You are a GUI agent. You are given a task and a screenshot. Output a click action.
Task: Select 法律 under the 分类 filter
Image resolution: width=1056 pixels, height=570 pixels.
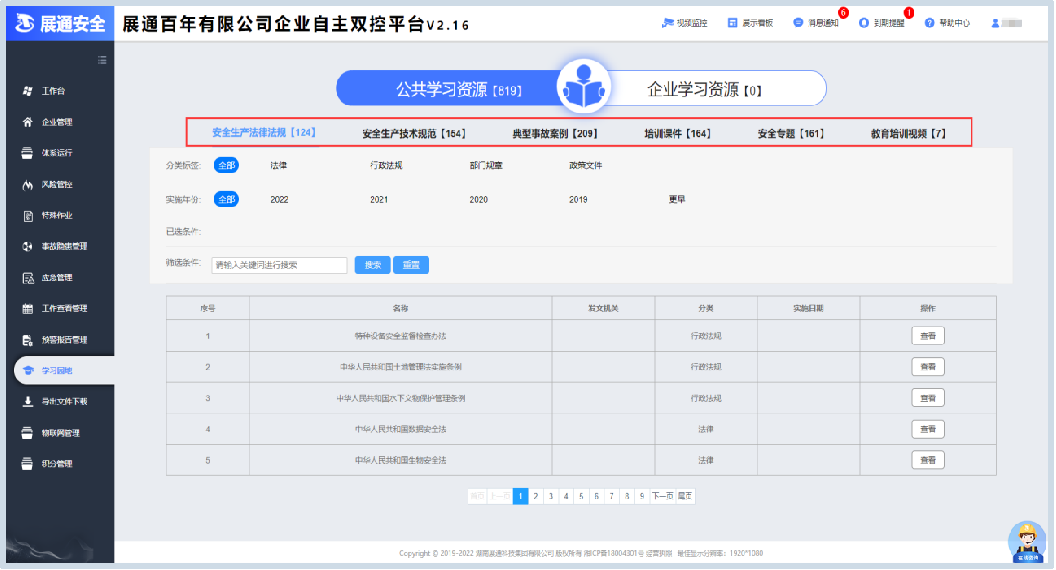279,165
